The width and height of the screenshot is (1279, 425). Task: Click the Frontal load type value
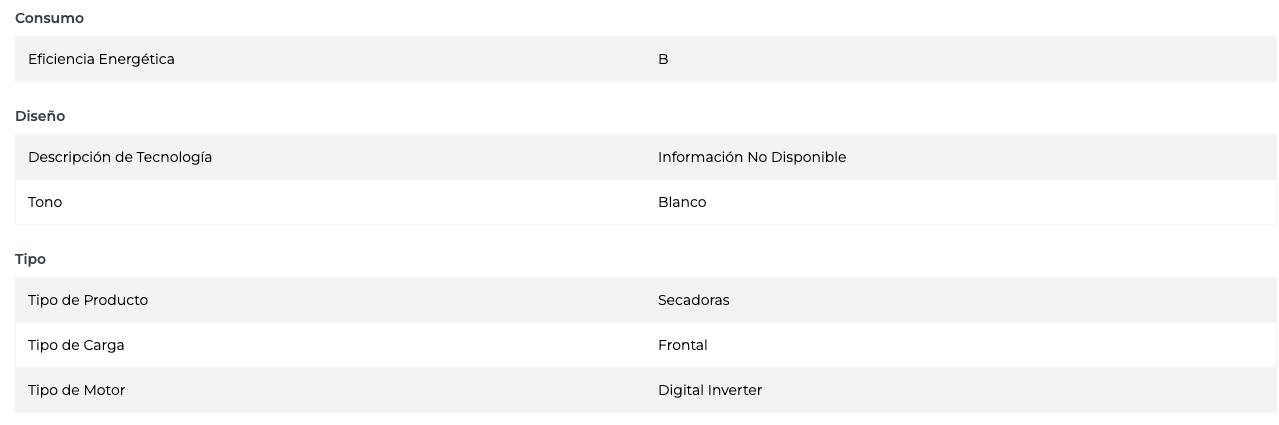[682, 345]
